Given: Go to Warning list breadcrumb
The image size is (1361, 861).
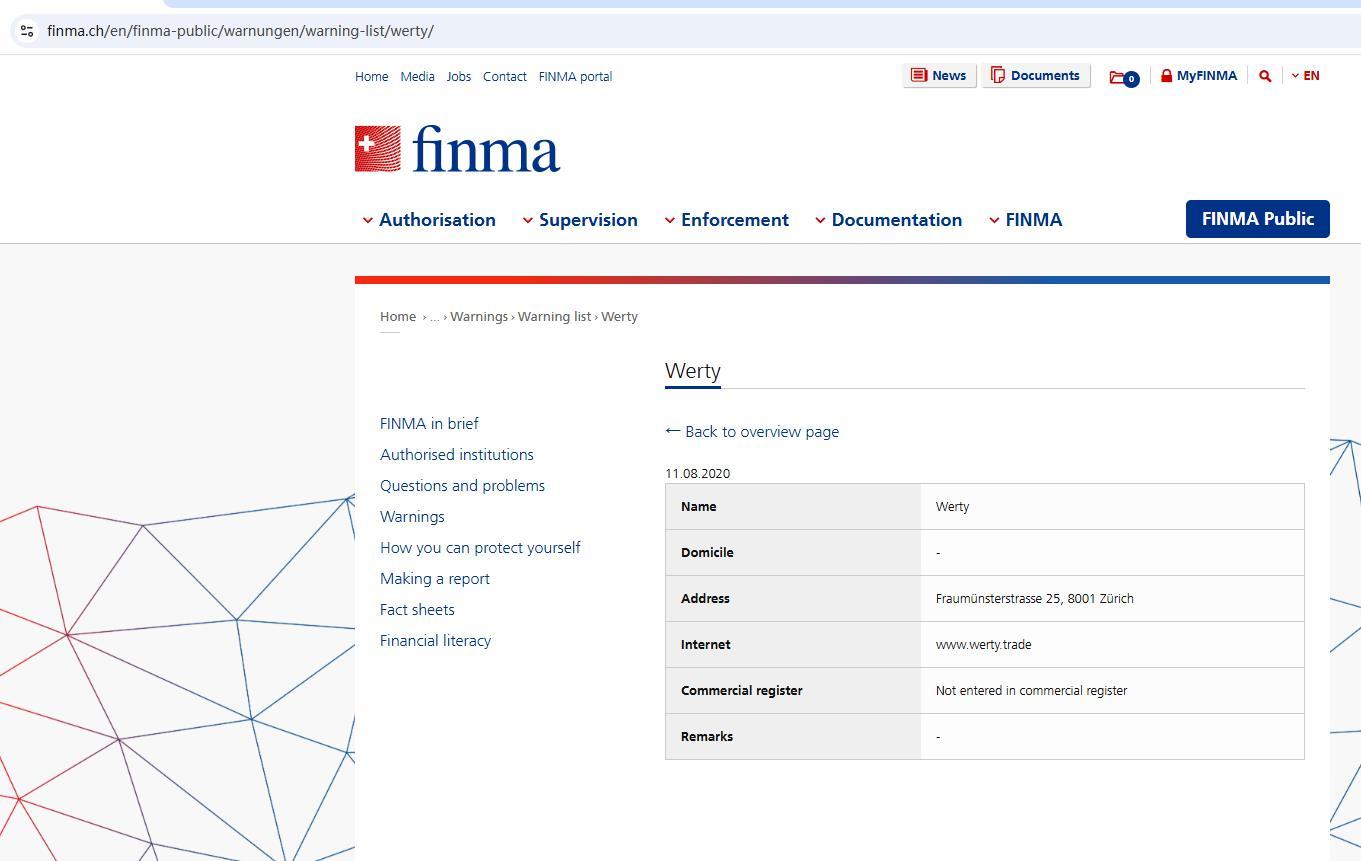Looking at the screenshot, I should (554, 317).
